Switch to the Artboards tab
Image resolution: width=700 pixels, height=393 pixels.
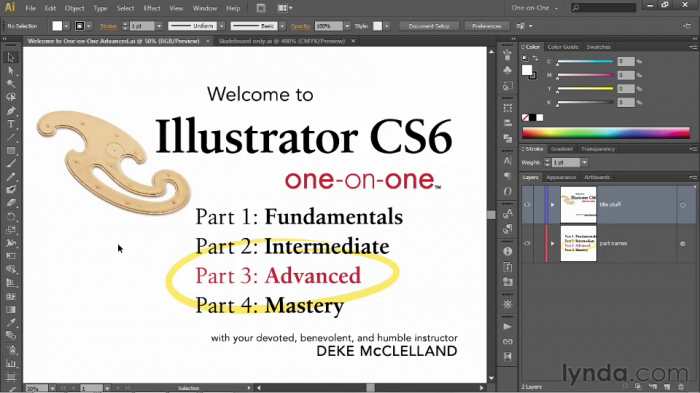pyautogui.click(x=597, y=177)
